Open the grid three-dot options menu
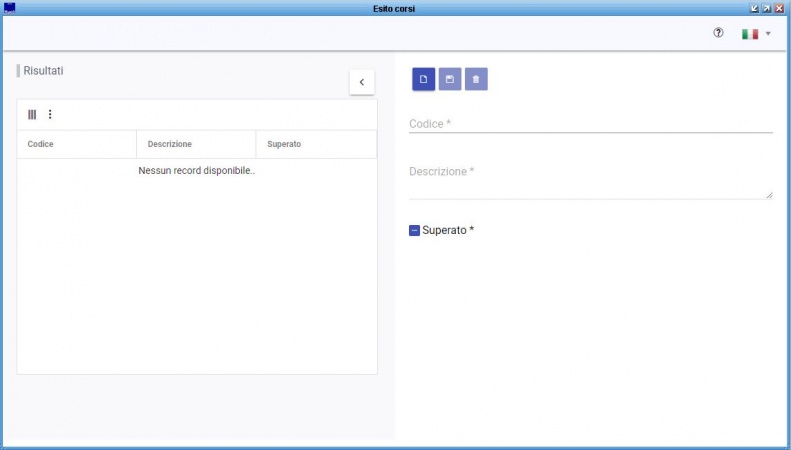This screenshot has height=450, width=791. [50, 115]
